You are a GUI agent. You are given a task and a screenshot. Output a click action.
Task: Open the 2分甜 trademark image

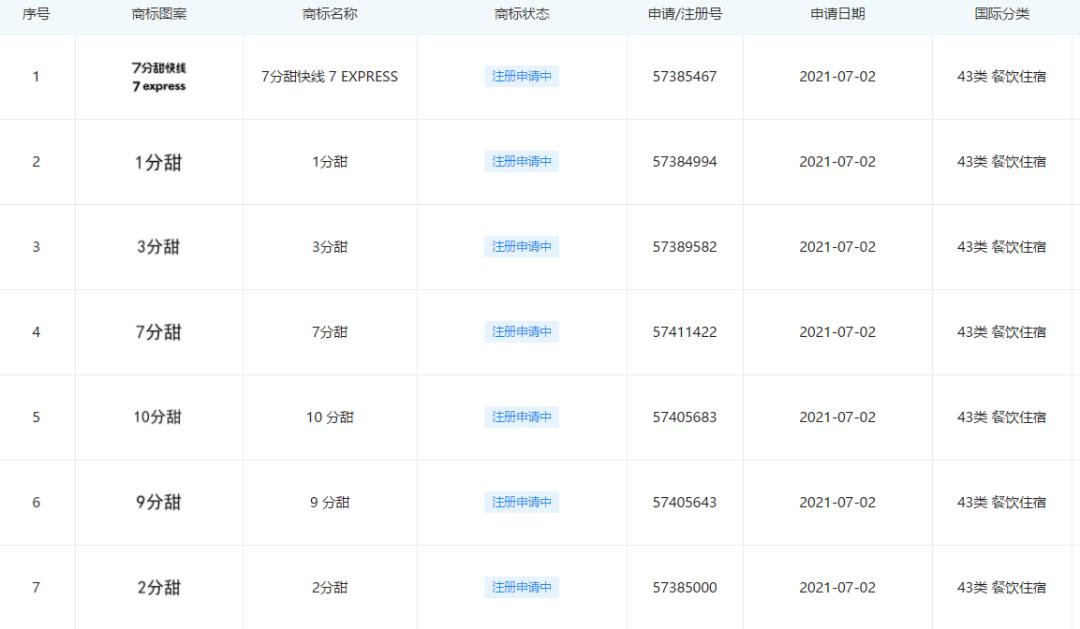point(158,588)
